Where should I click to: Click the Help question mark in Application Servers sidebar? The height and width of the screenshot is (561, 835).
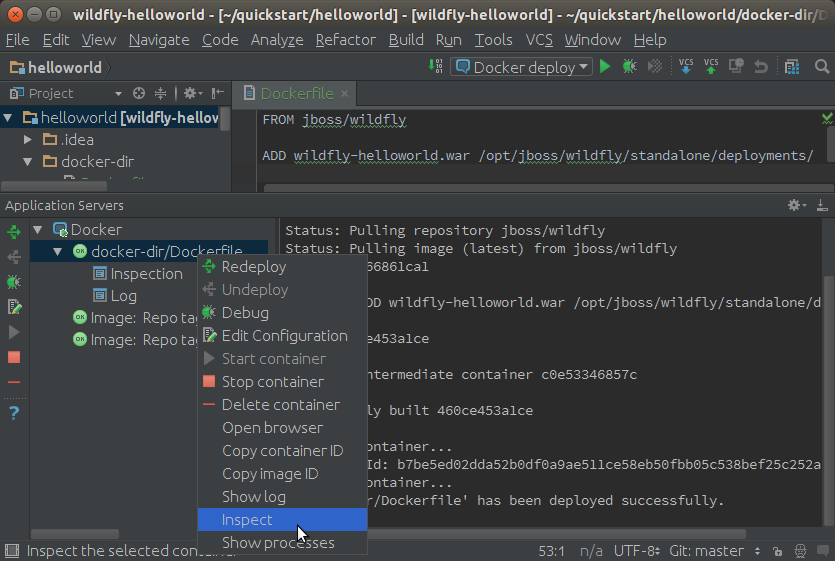point(14,412)
